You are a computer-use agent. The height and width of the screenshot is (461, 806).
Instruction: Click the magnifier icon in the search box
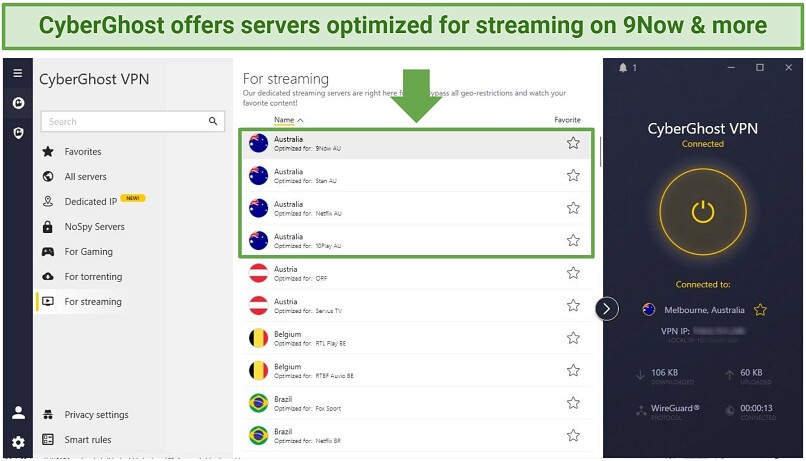coord(213,121)
